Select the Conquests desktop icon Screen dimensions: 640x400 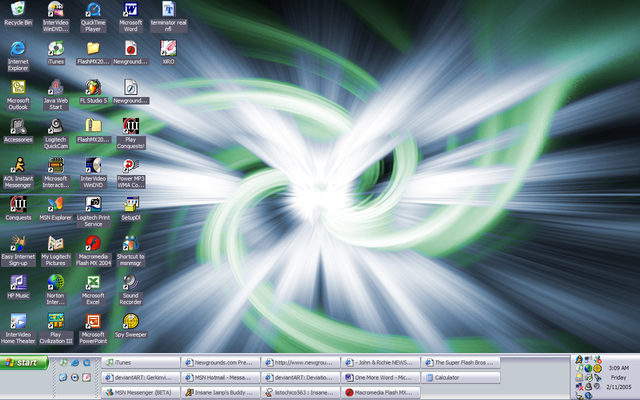(18, 209)
